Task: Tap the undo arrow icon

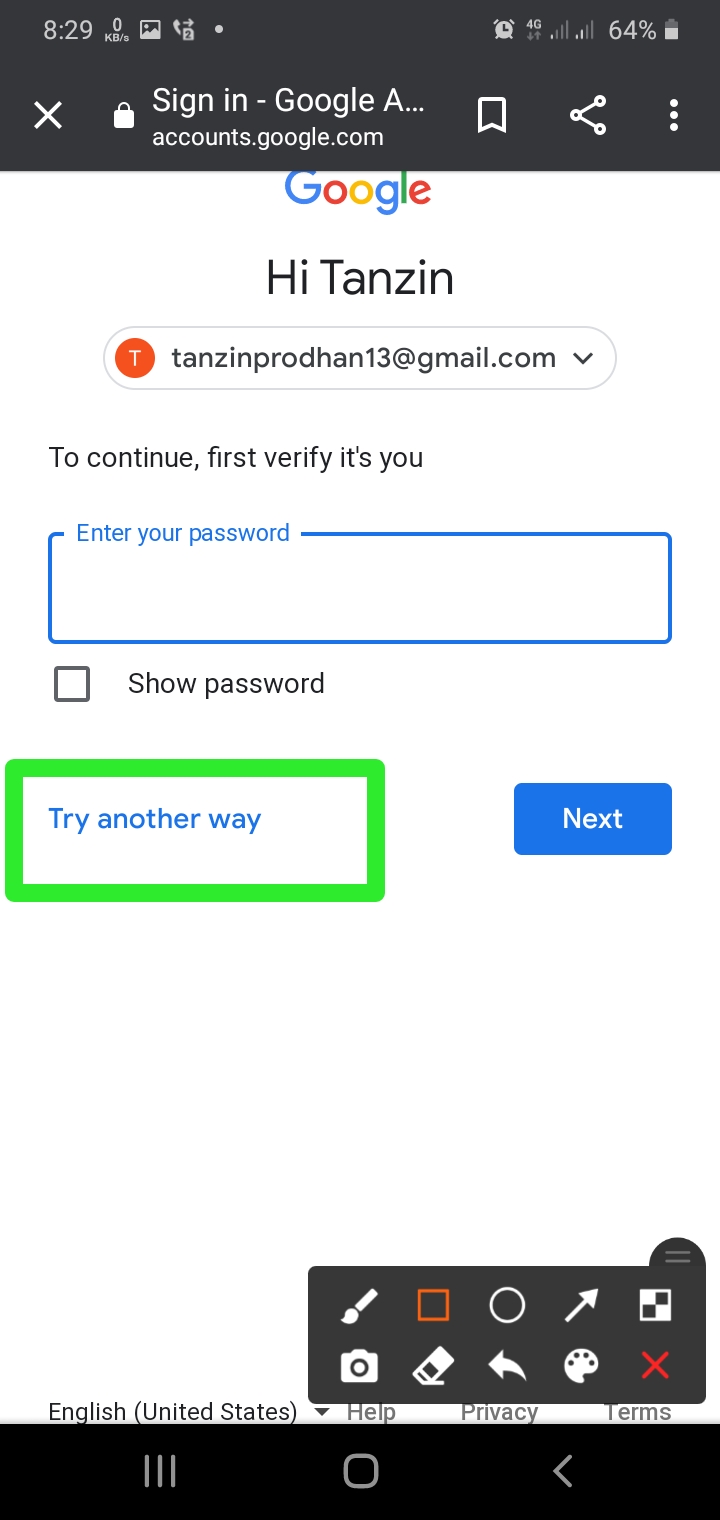Action: 507,1366
